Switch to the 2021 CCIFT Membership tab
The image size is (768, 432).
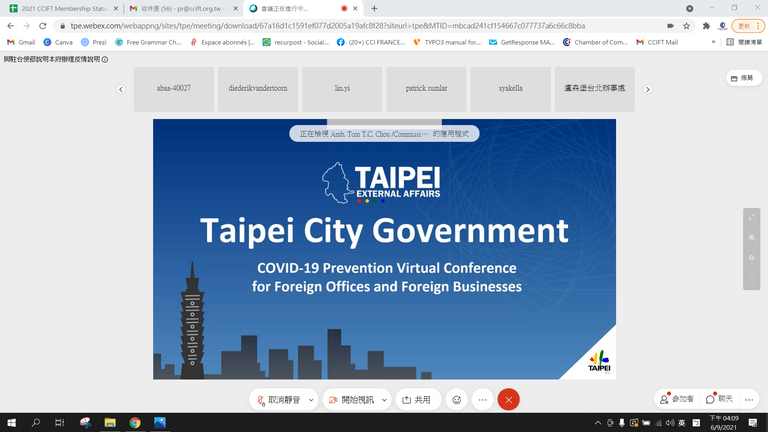(60, 8)
